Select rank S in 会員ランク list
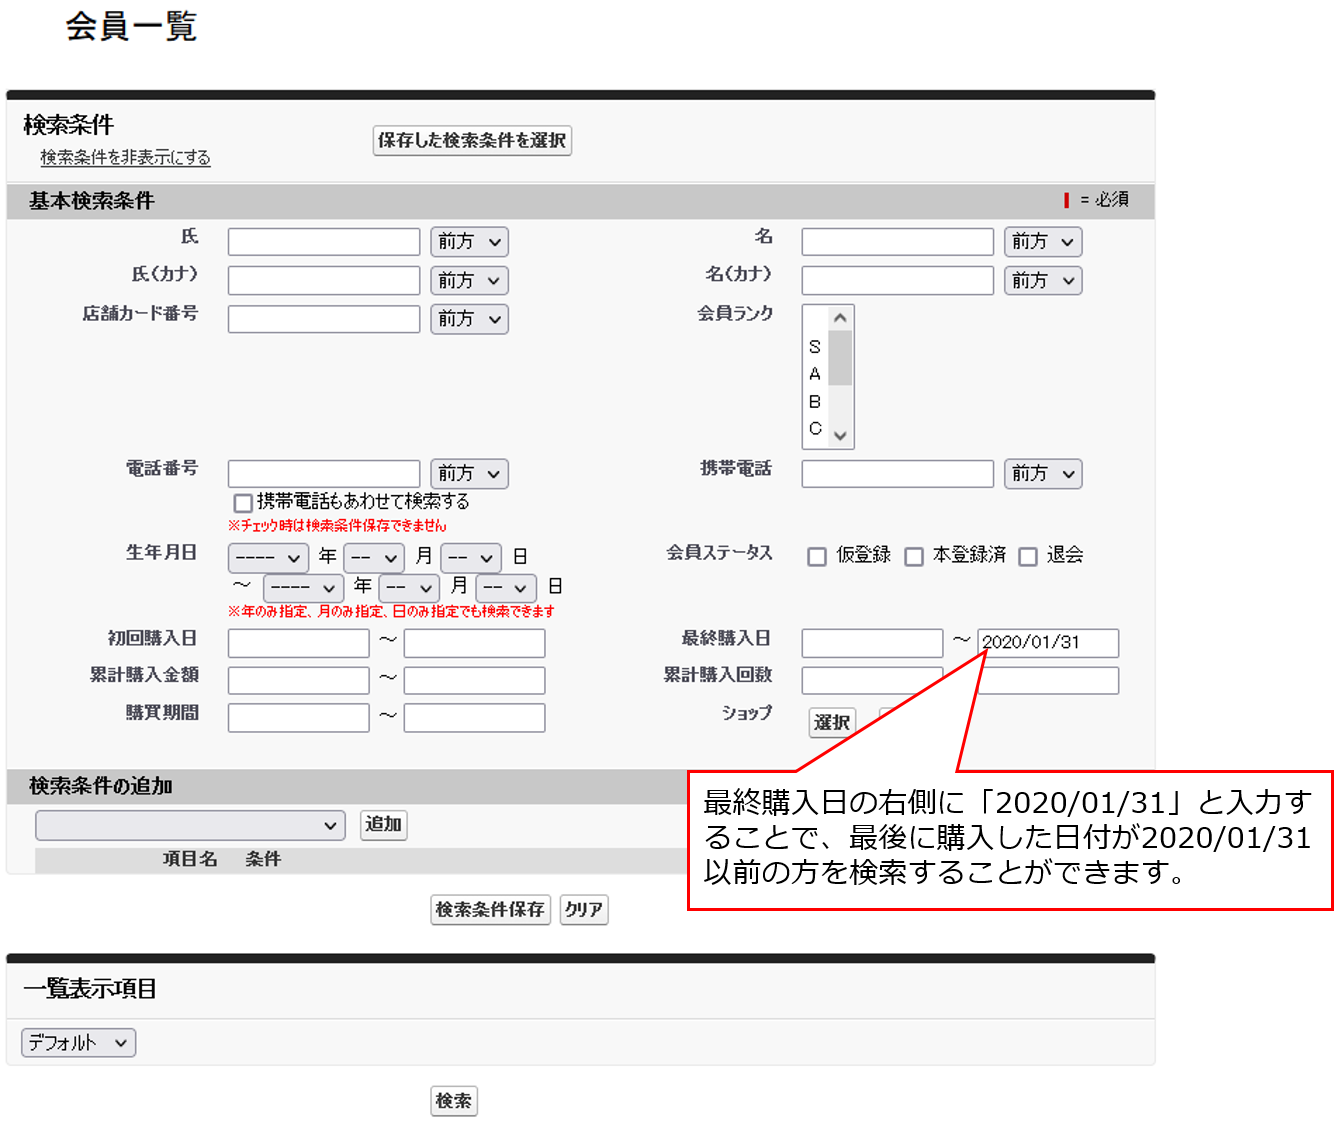This screenshot has width=1334, height=1125. (815, 347)
